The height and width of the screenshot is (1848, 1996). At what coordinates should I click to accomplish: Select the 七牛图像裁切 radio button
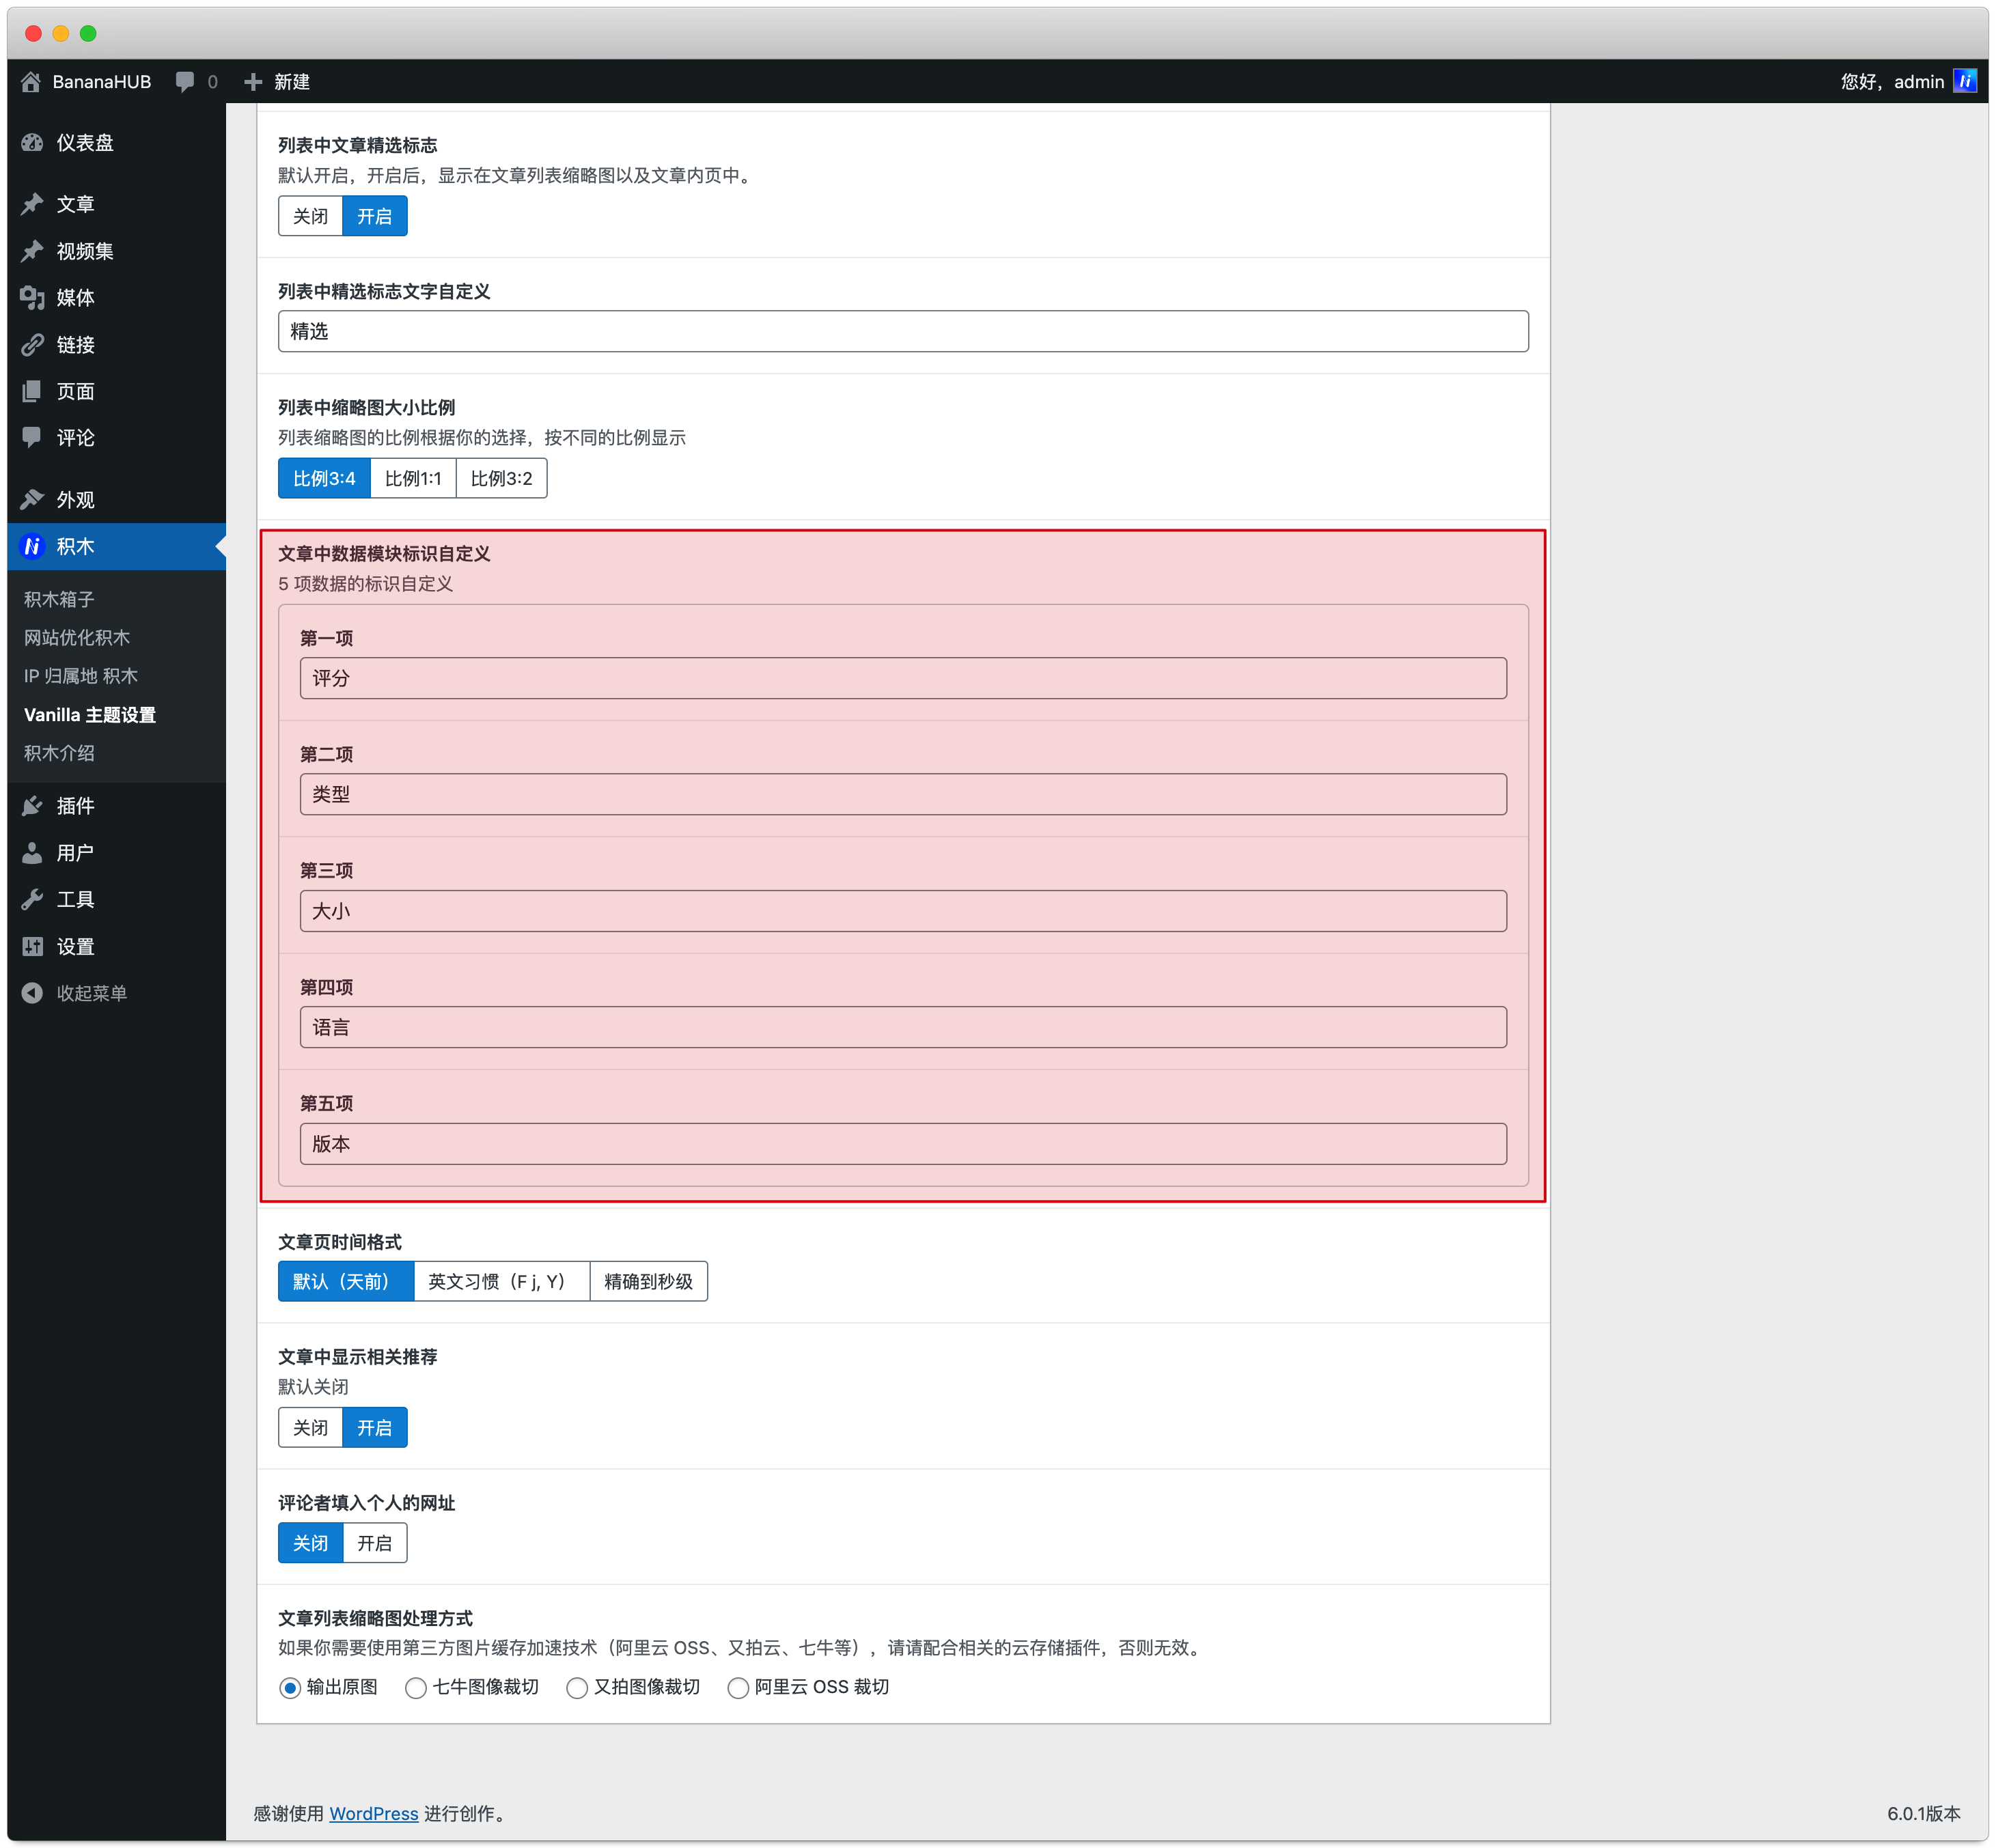(x=416, y=1688)
